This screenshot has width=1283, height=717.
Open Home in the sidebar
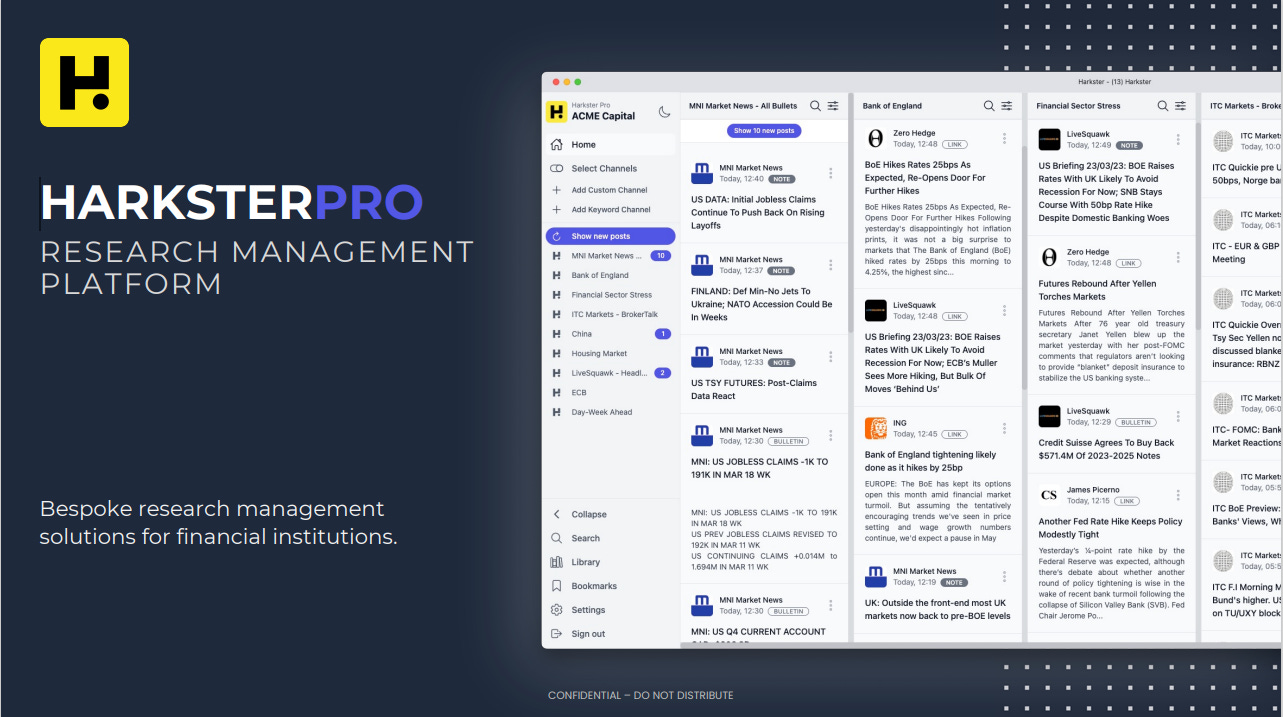coord(611,145)
